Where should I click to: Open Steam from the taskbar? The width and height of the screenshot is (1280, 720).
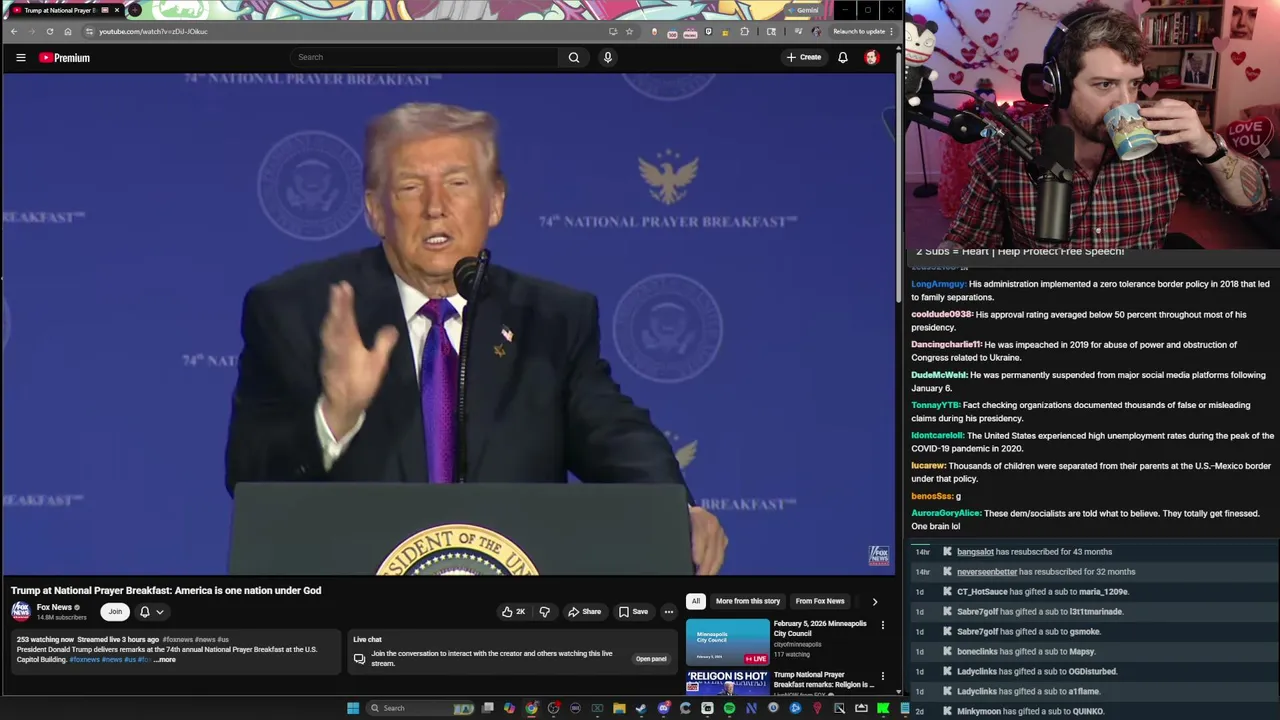point(641,708)
